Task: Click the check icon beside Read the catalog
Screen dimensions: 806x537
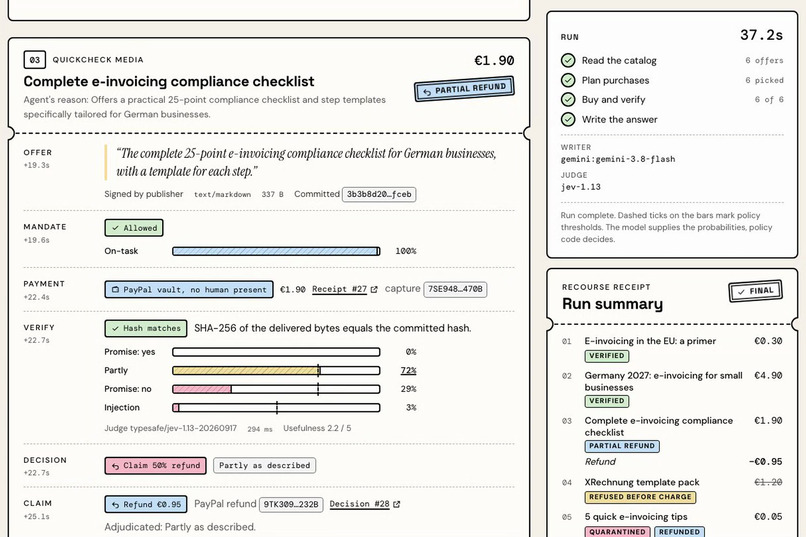Action: (x=568, y=61)
